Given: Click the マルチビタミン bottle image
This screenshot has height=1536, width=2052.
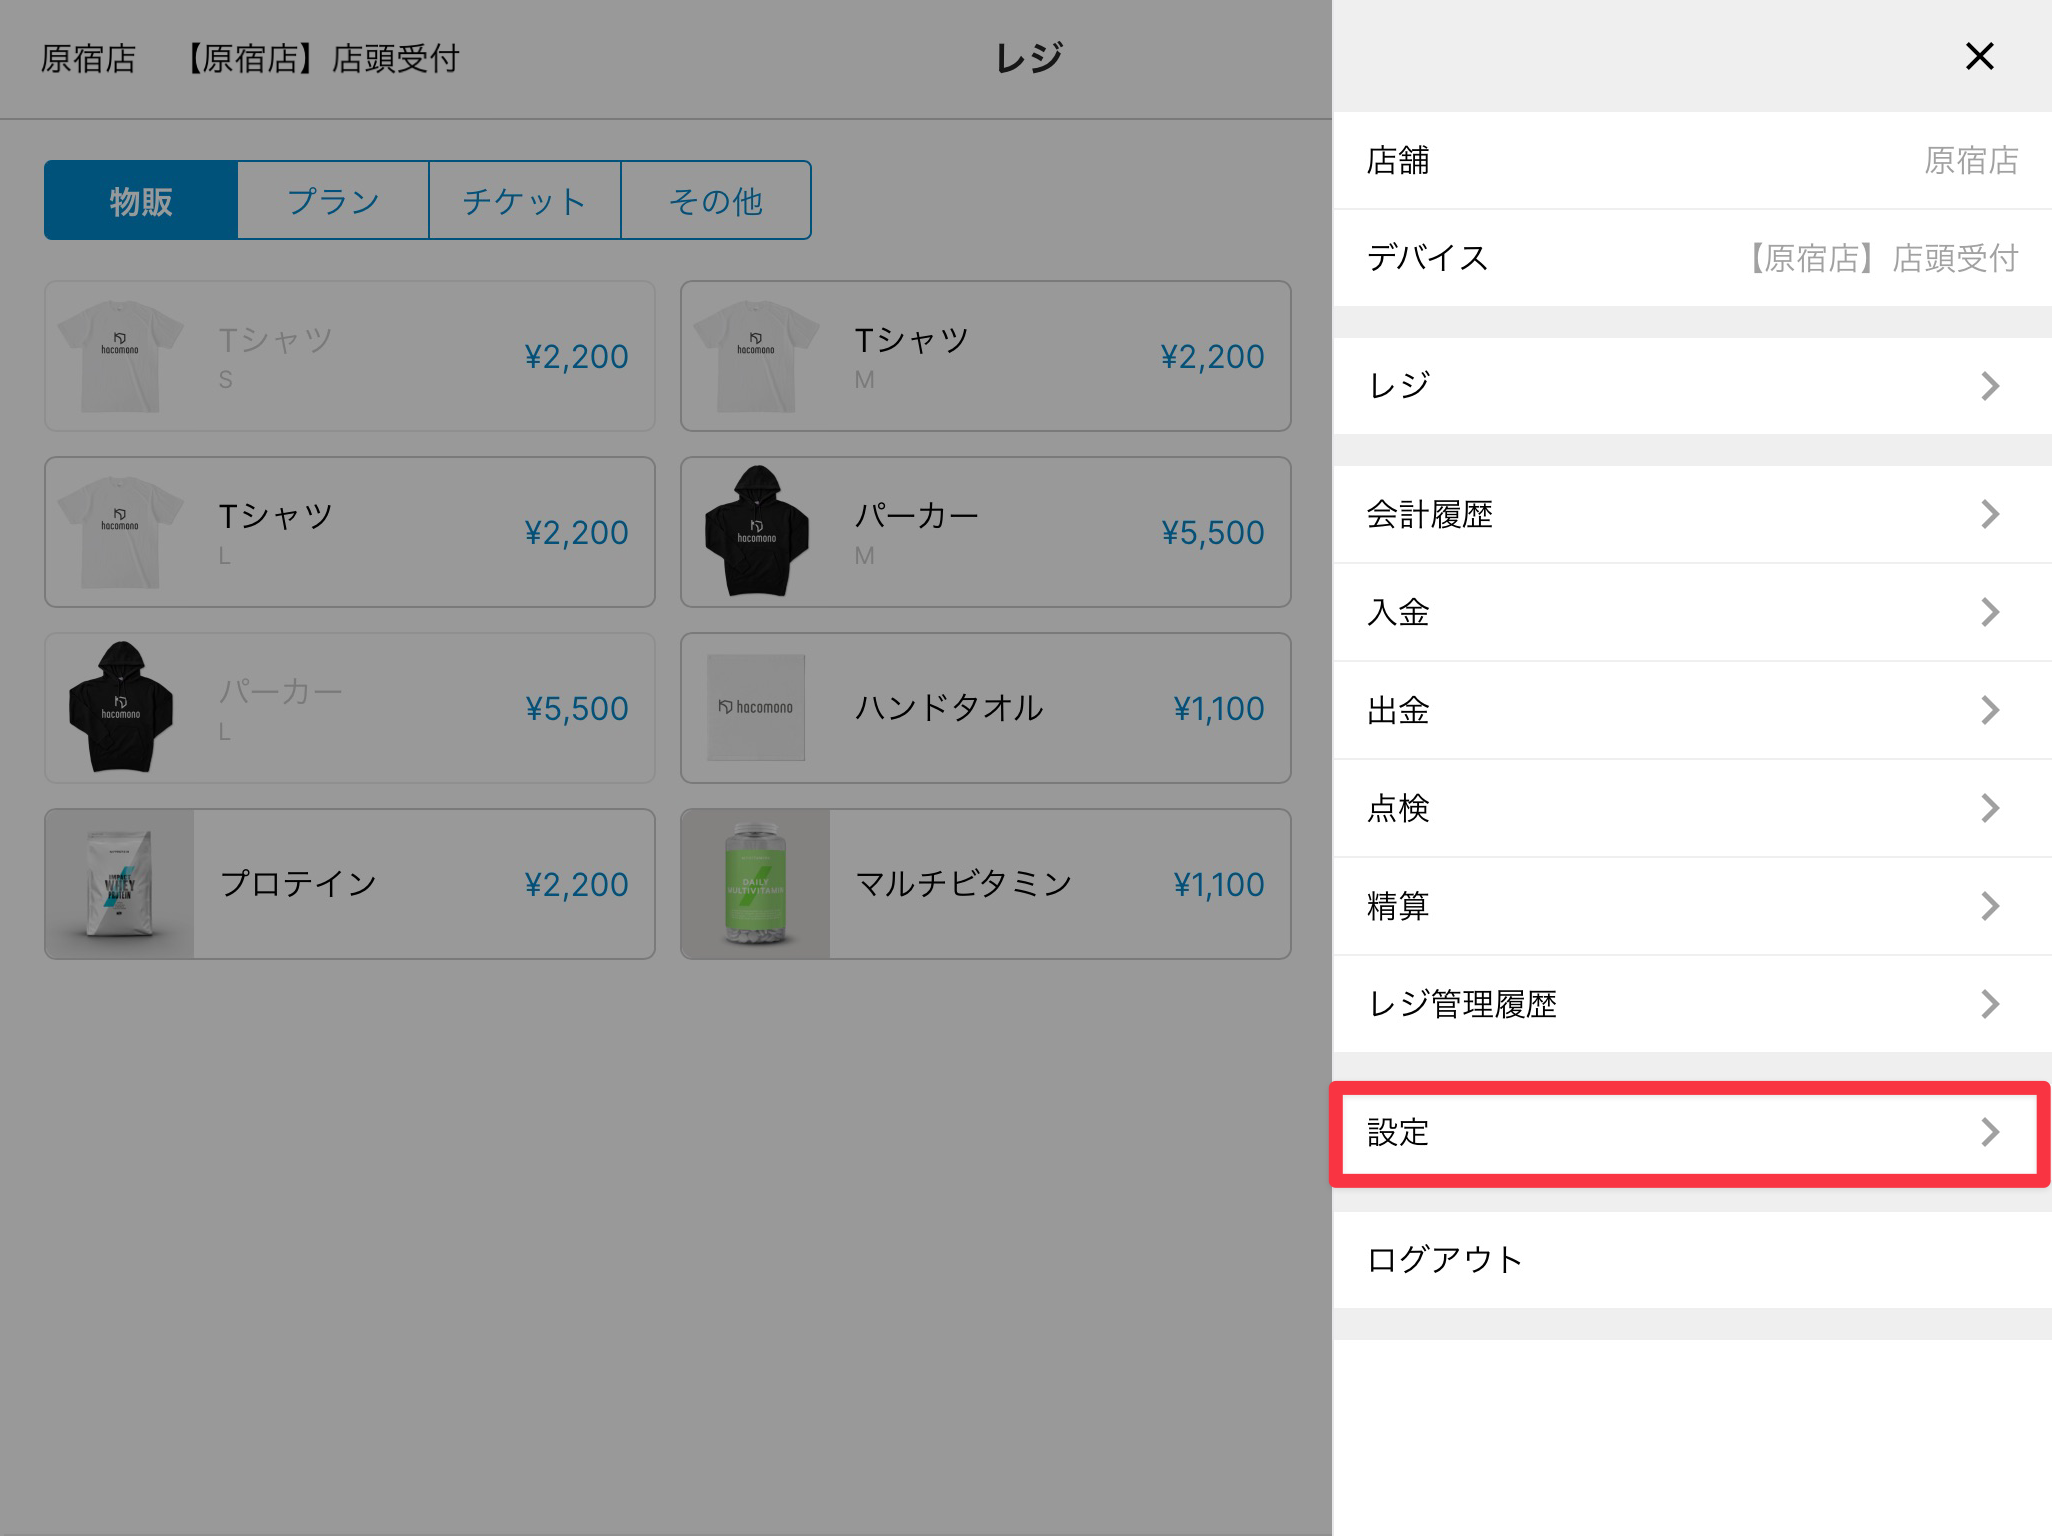Looking at the screenshot, I should pyautogui.click(x=756, y=884).
